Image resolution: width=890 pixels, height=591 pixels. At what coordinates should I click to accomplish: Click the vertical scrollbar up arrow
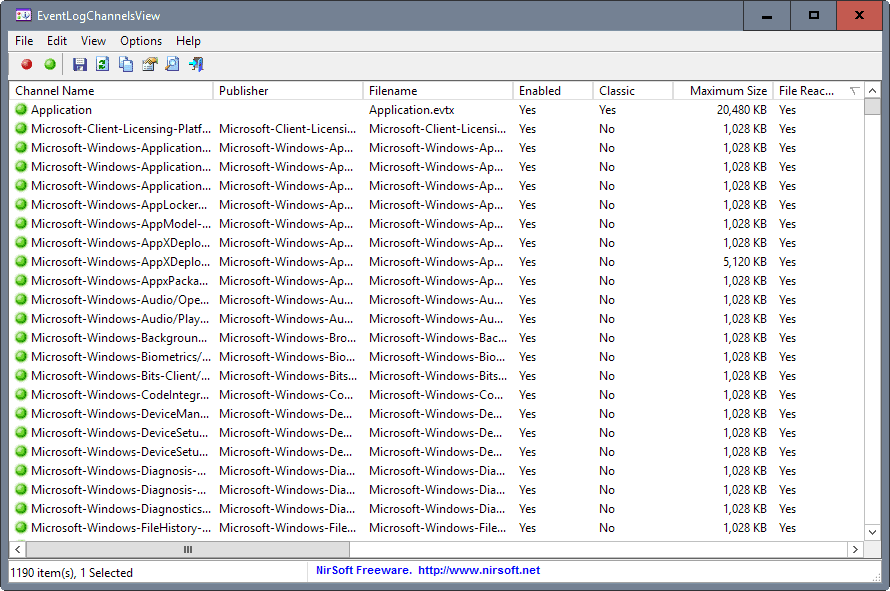(872, 90)
